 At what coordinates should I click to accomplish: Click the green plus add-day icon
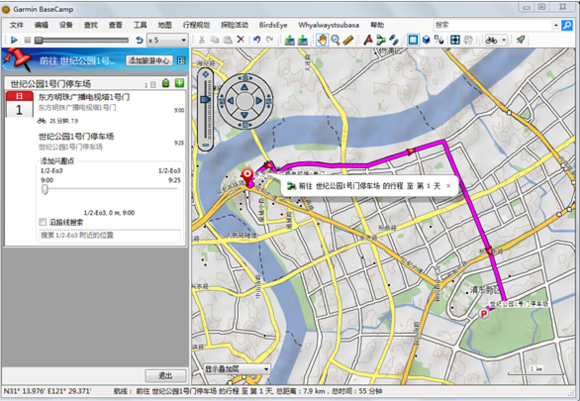click(x=179, y=83)
